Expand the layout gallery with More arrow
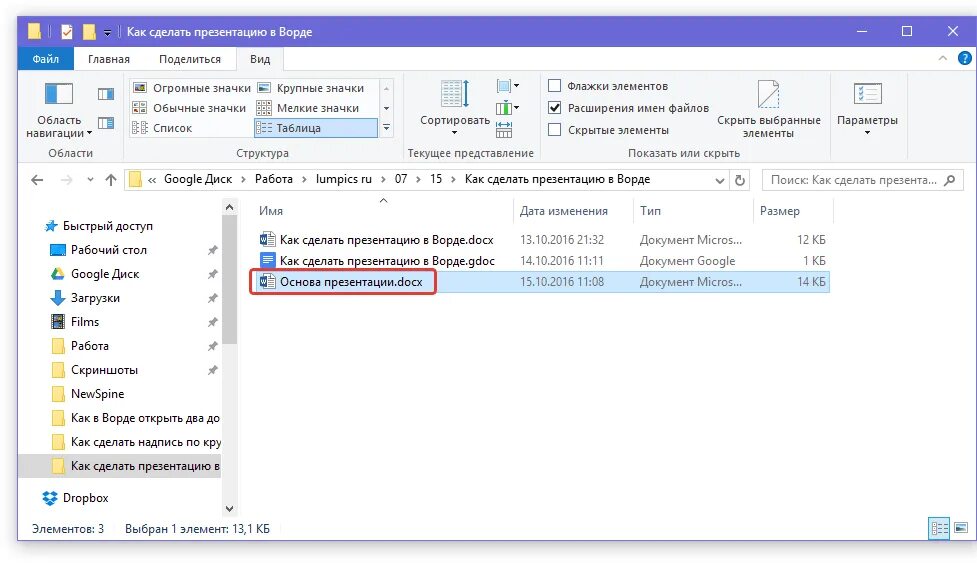The width and height of the screenshot is (977, 563). click(386, 128)
